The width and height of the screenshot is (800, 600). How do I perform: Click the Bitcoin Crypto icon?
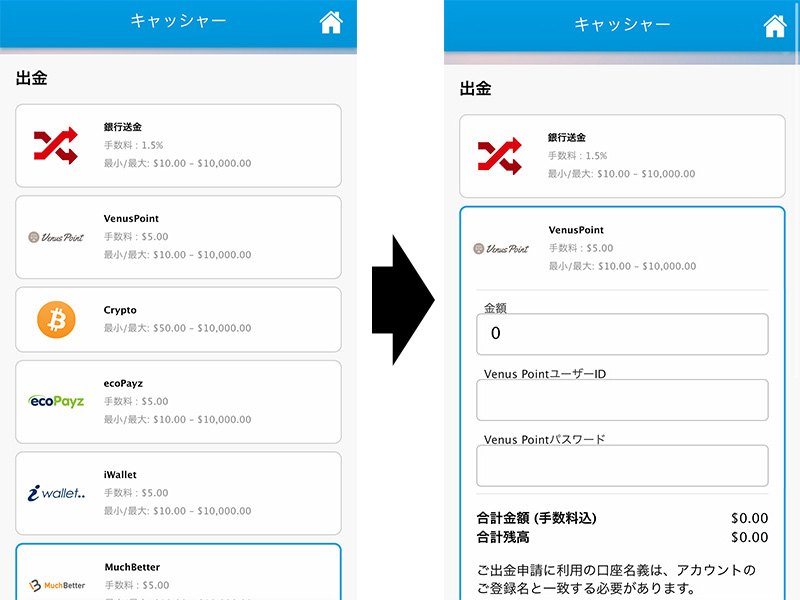click(x=56, y=320)
